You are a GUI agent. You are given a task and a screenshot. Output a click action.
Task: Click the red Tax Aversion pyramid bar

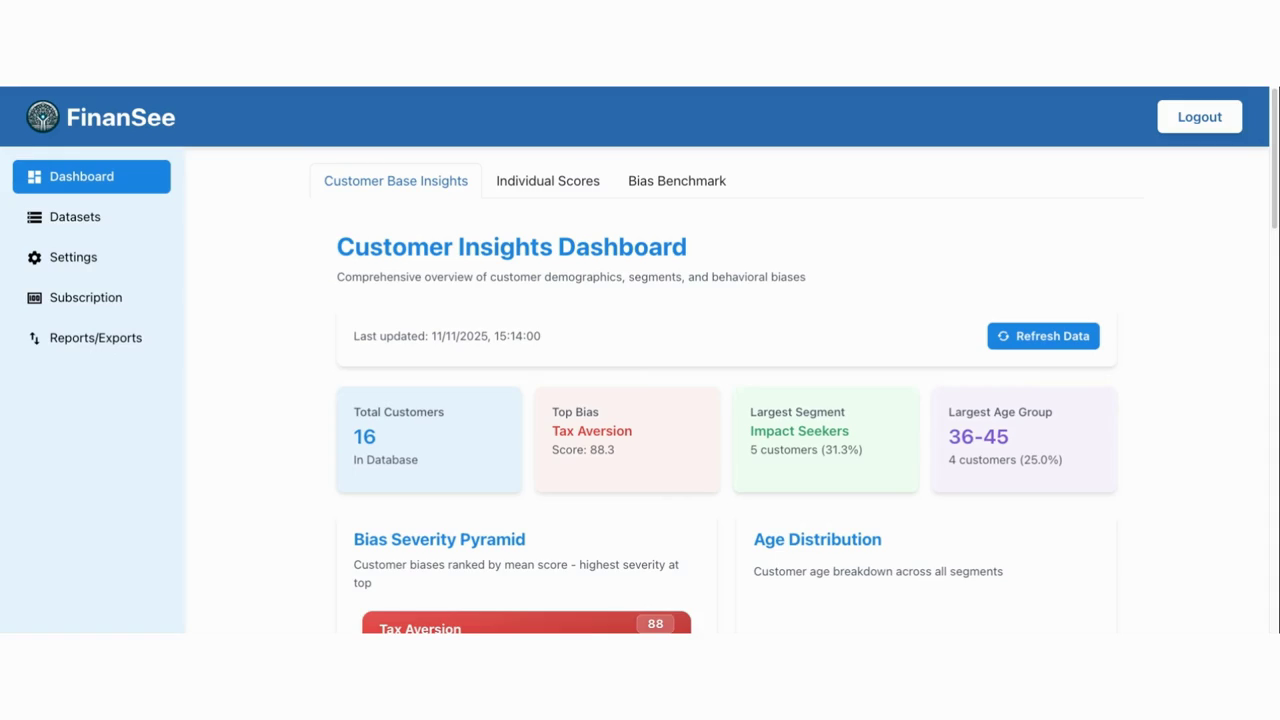tap(526, 623)
